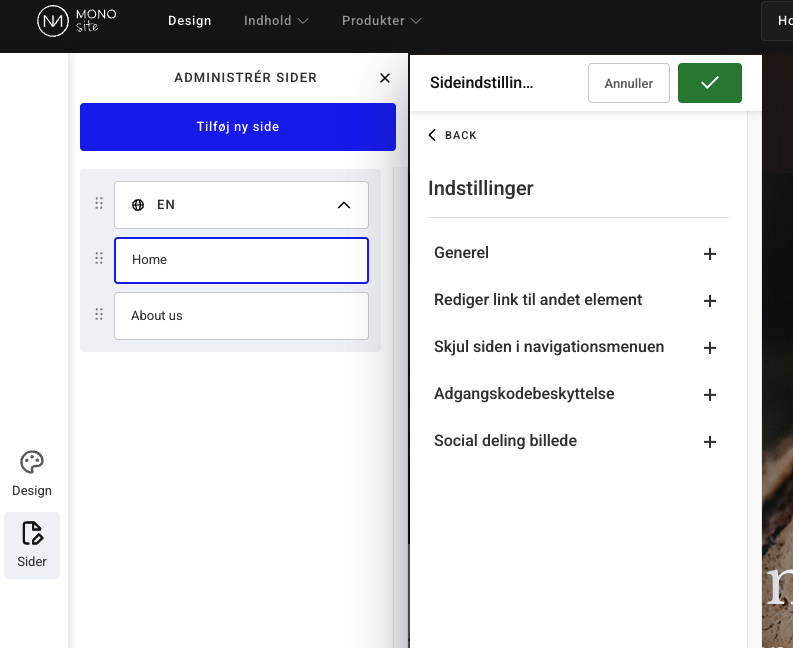
Task: Open the Produkter menu
Action: (381, 21)
